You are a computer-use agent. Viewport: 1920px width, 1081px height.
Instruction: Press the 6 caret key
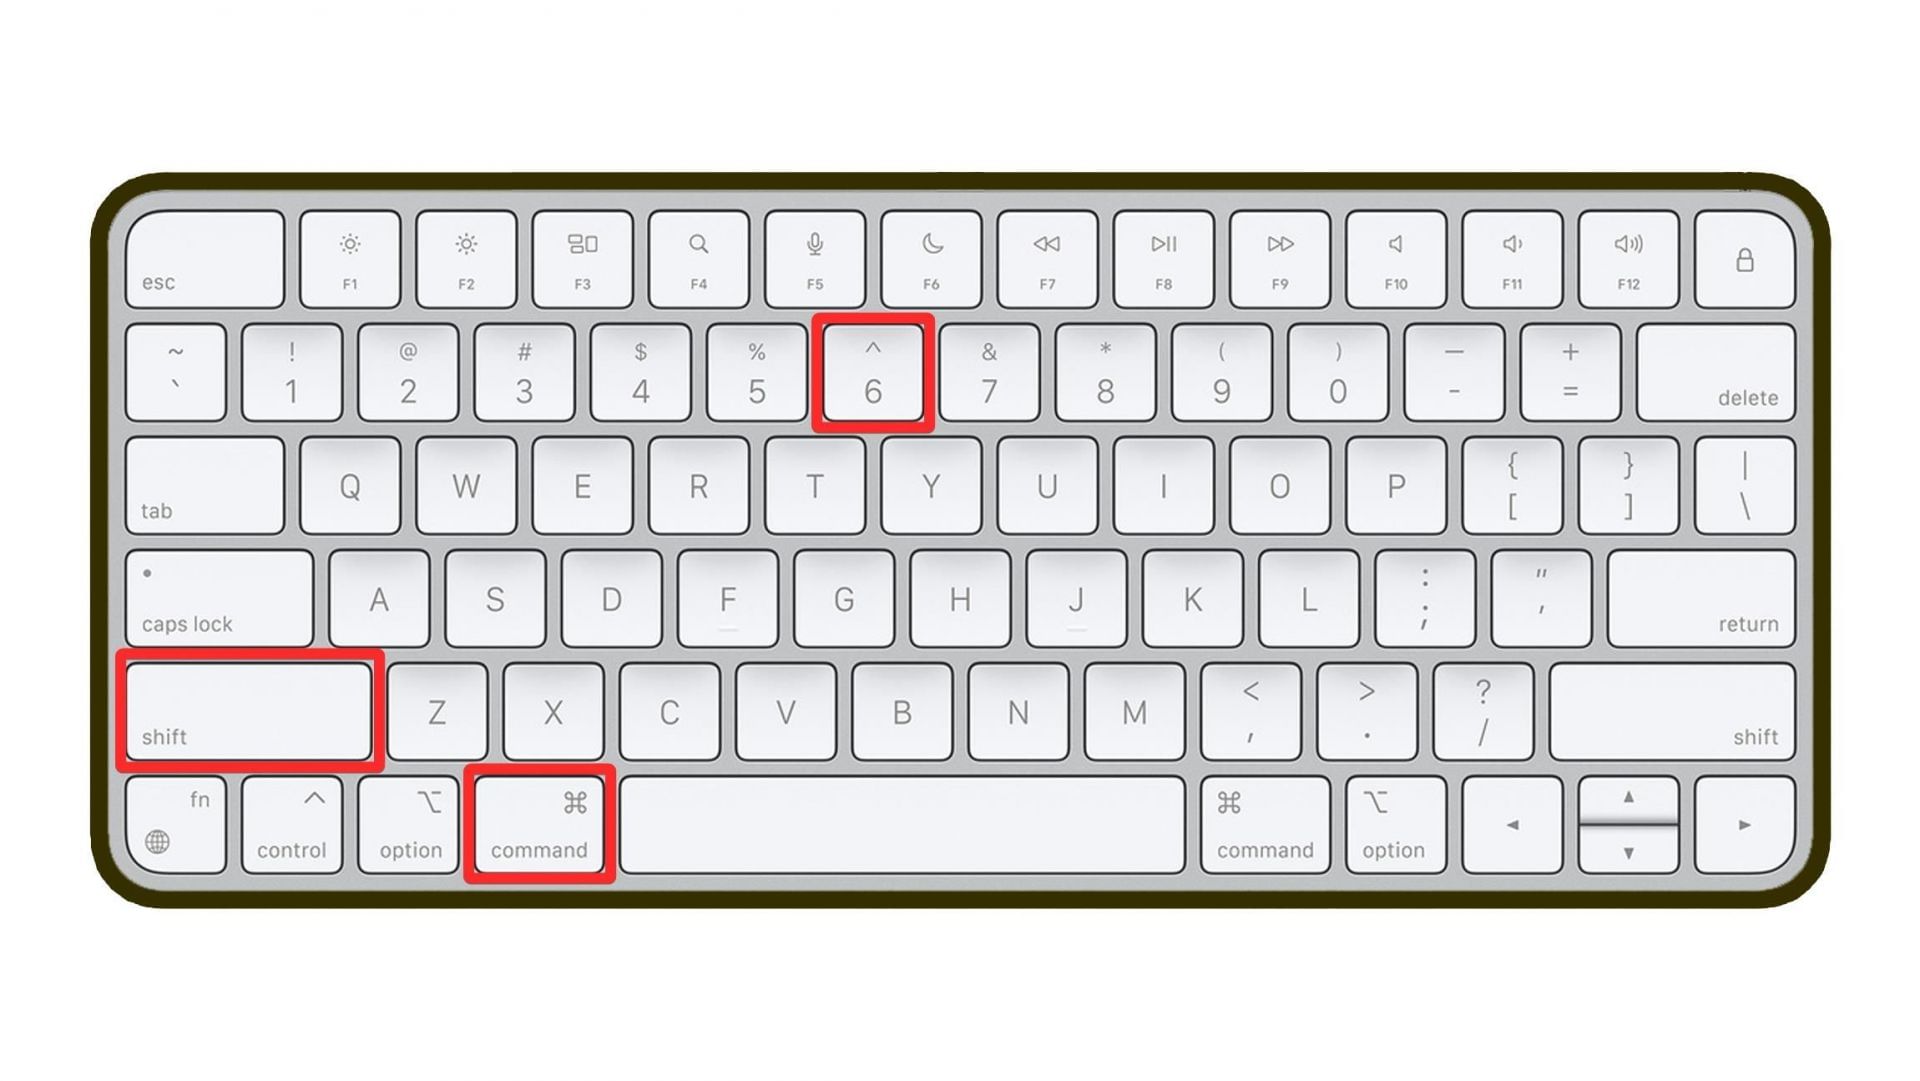[x=870, y=370]
